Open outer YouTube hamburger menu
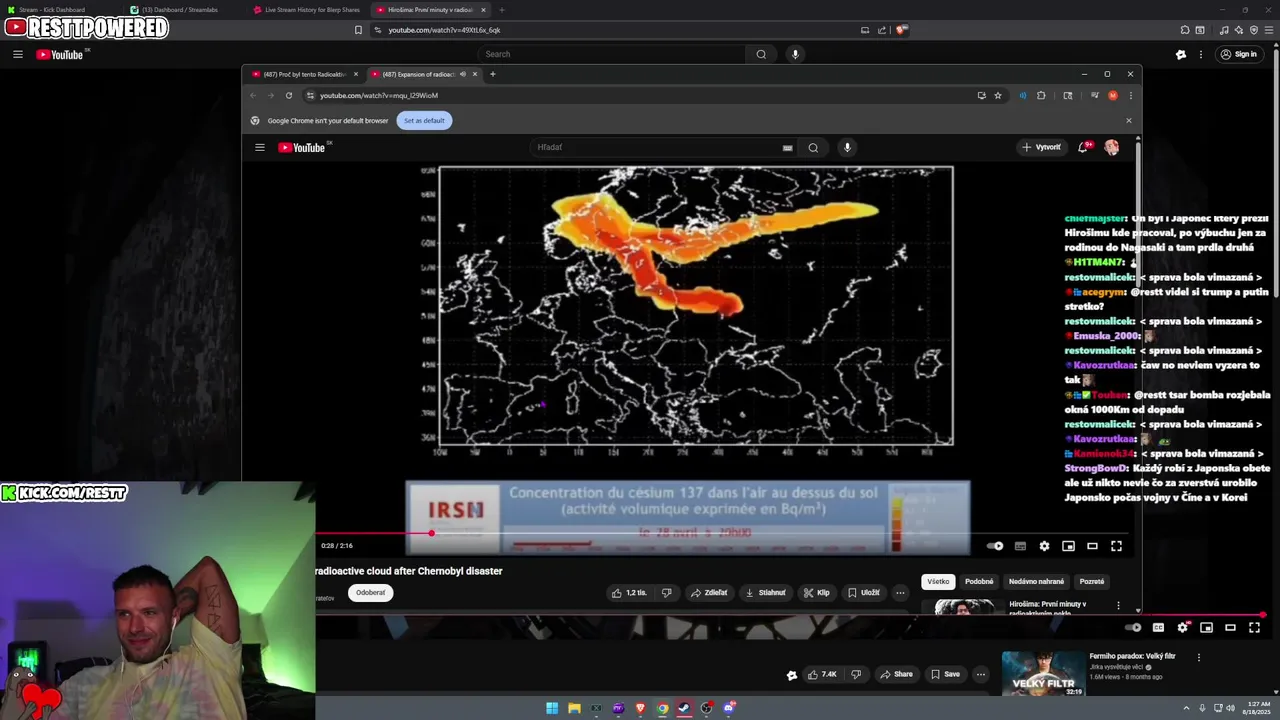The image size is (1280, 720). point(17,54)
